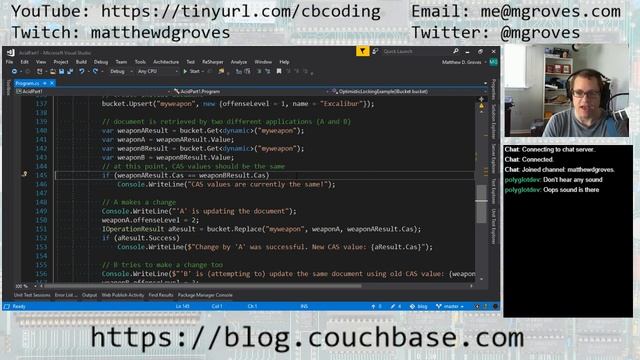640x360 pixels.
Task: Switch to the Find Results tab
Action: (x=161, y=295)
